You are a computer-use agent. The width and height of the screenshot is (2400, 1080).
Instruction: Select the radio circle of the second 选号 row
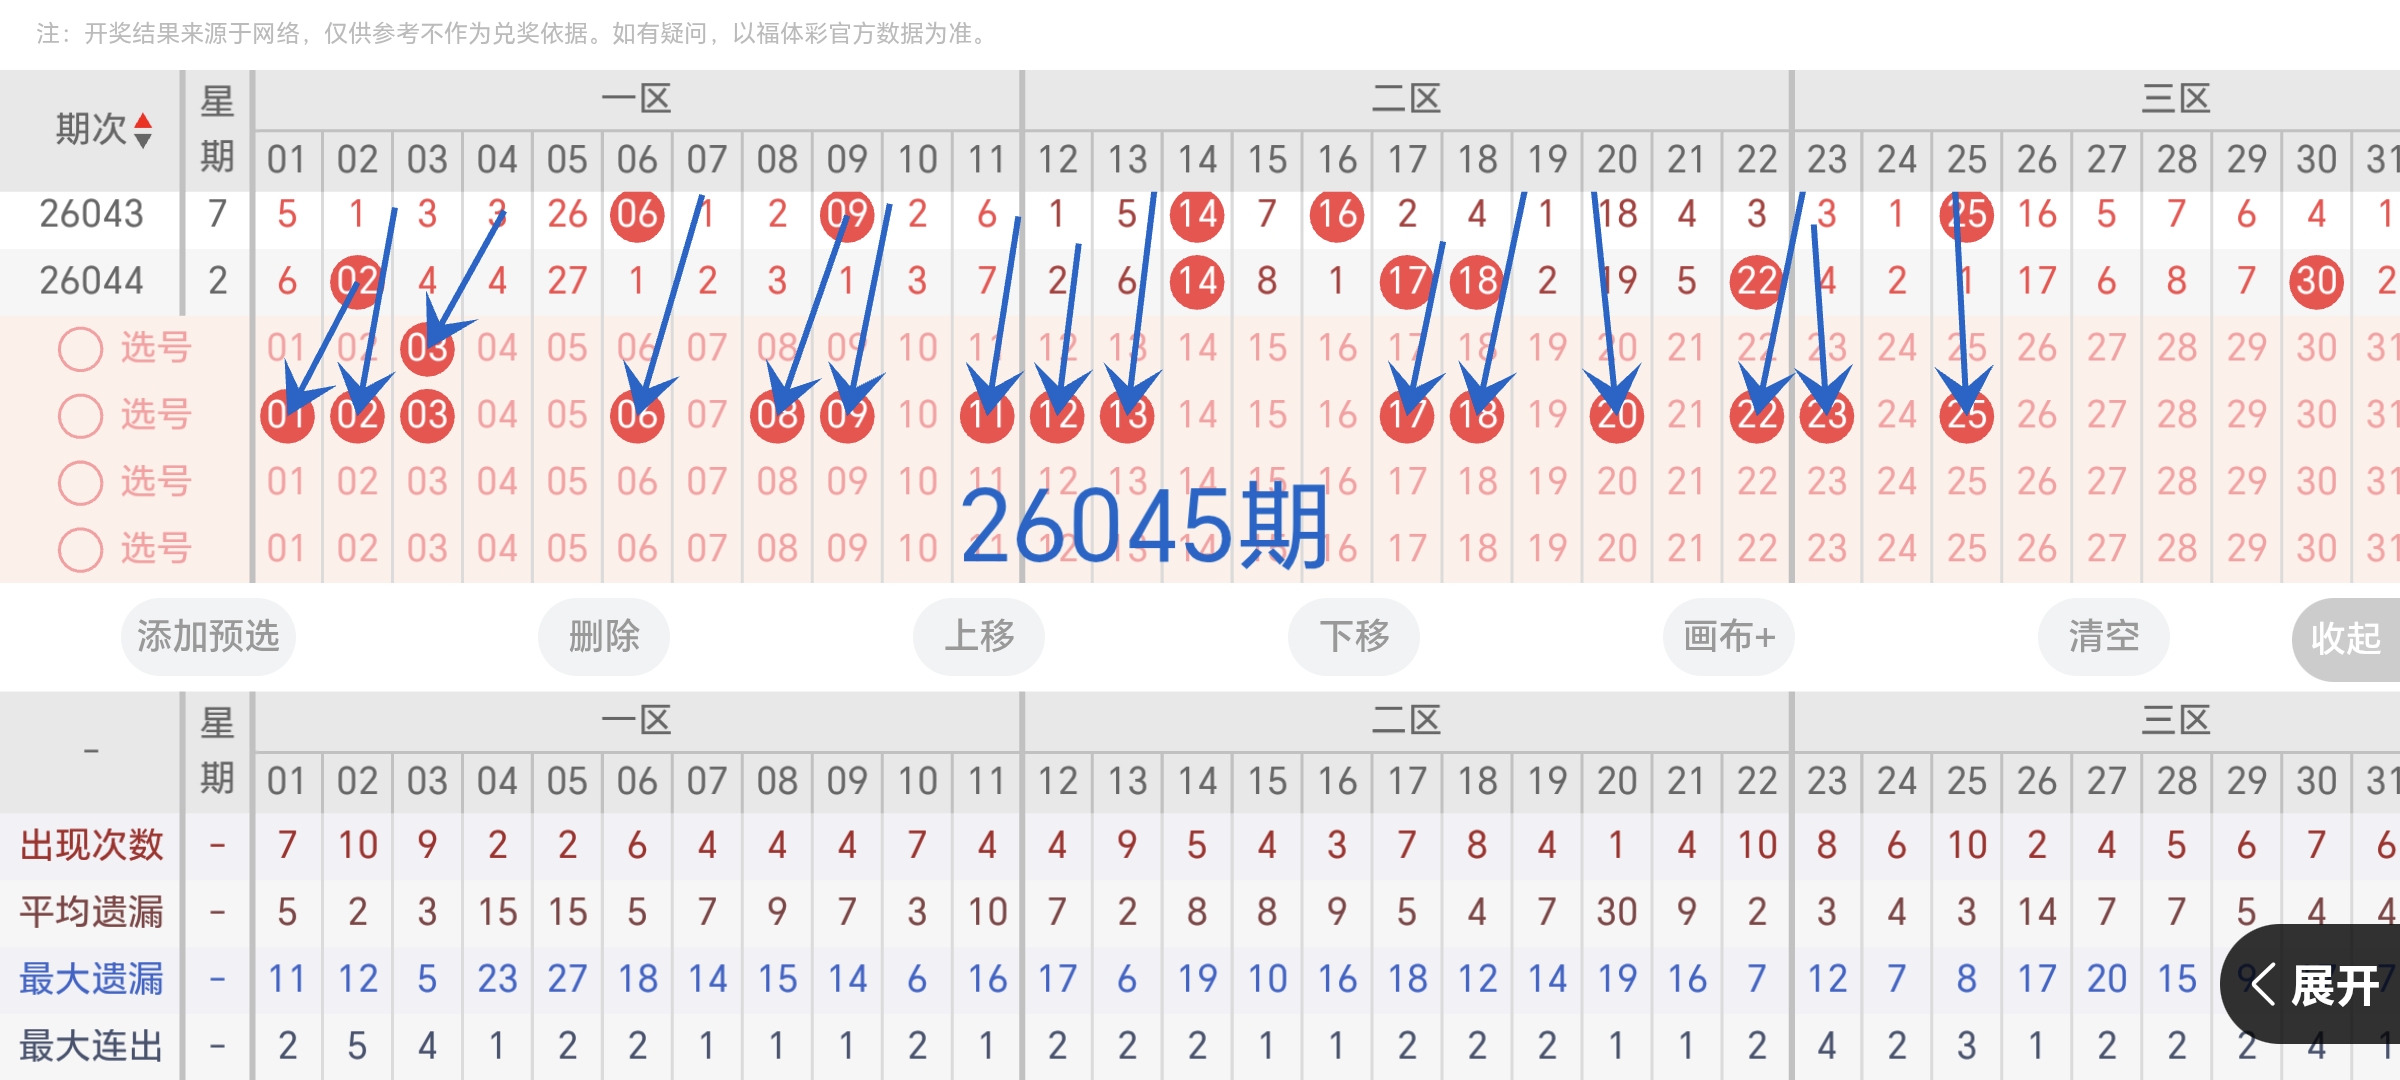click(x=80, y=415)
